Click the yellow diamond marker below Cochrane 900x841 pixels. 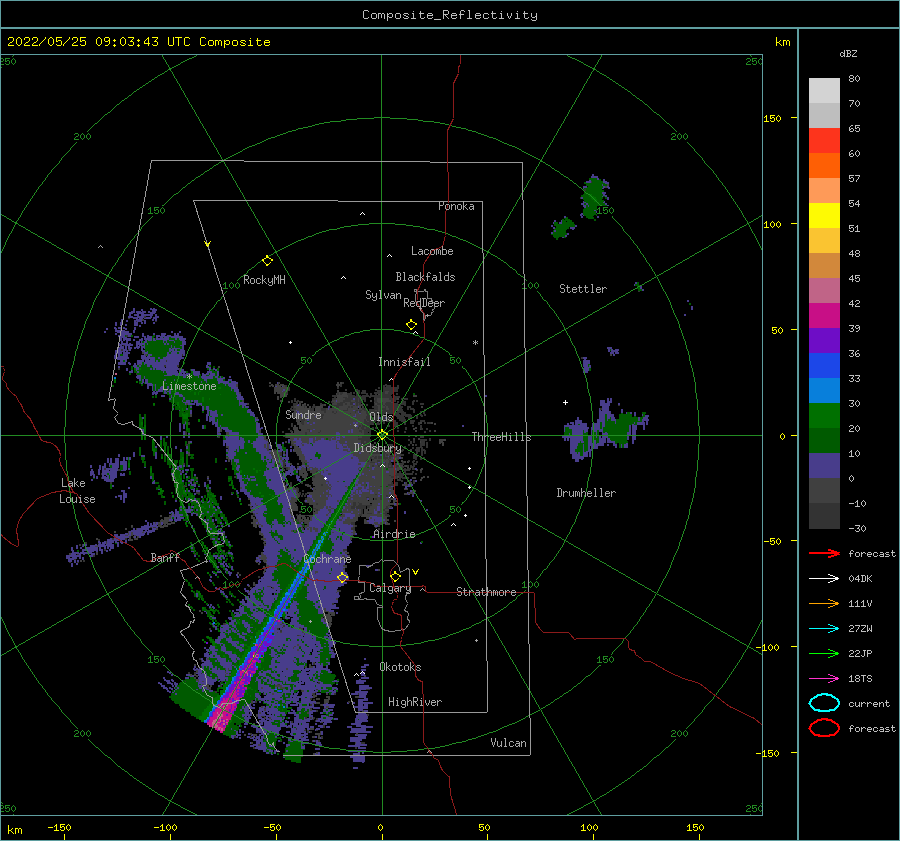pos(342,577)
